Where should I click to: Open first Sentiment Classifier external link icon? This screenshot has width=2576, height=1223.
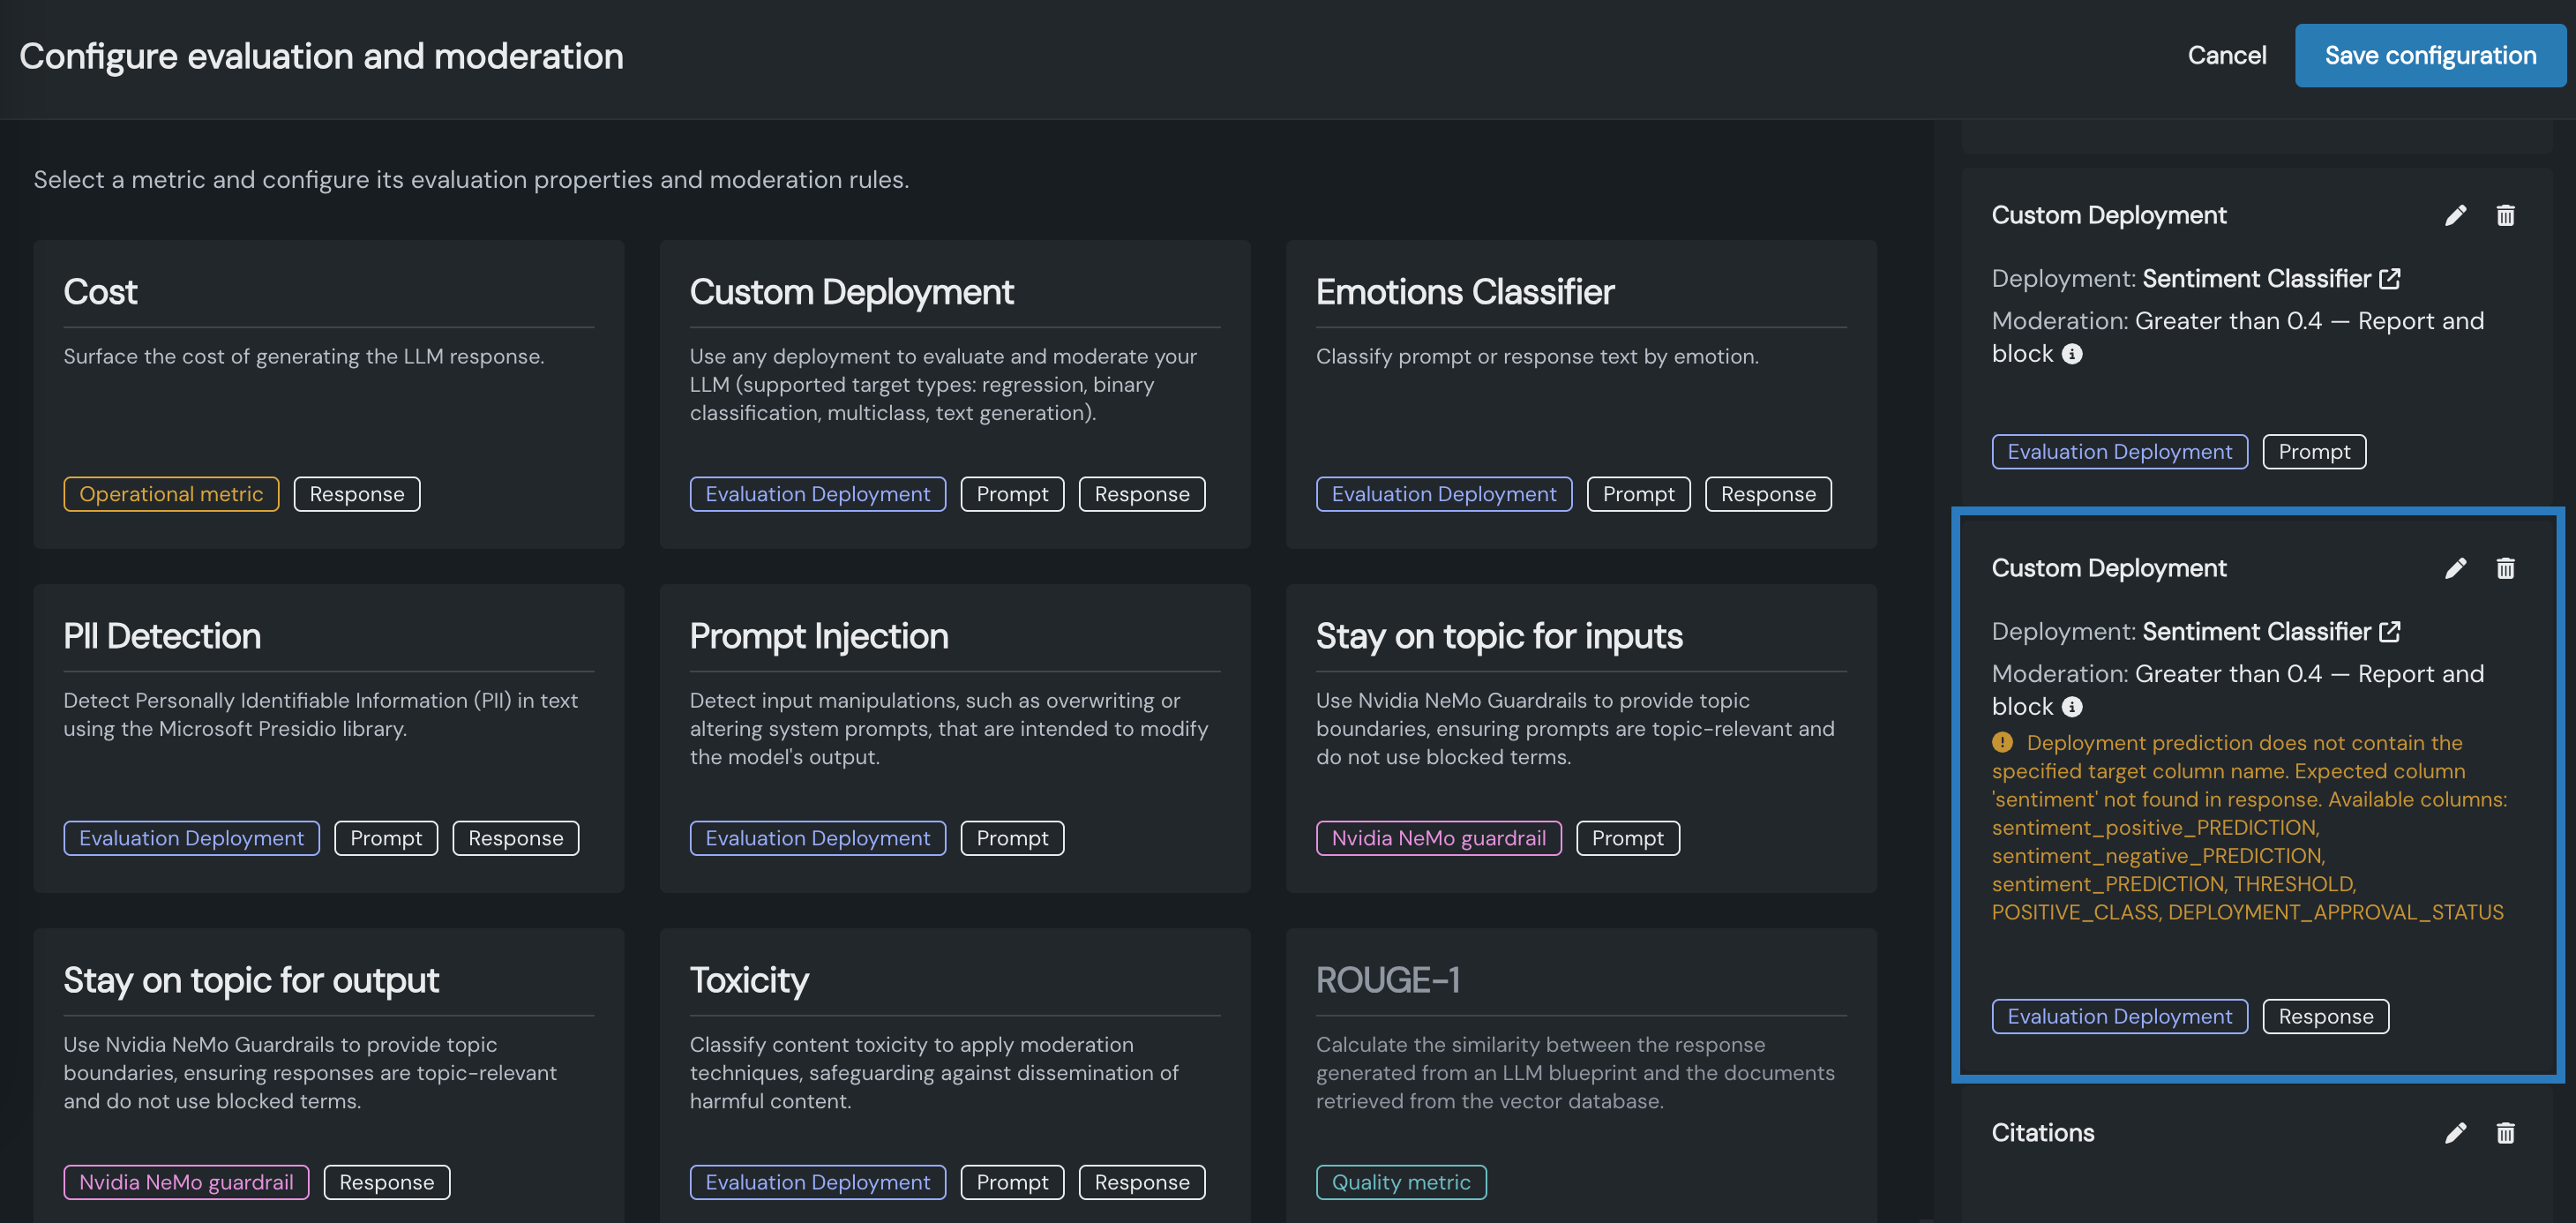2390,279
